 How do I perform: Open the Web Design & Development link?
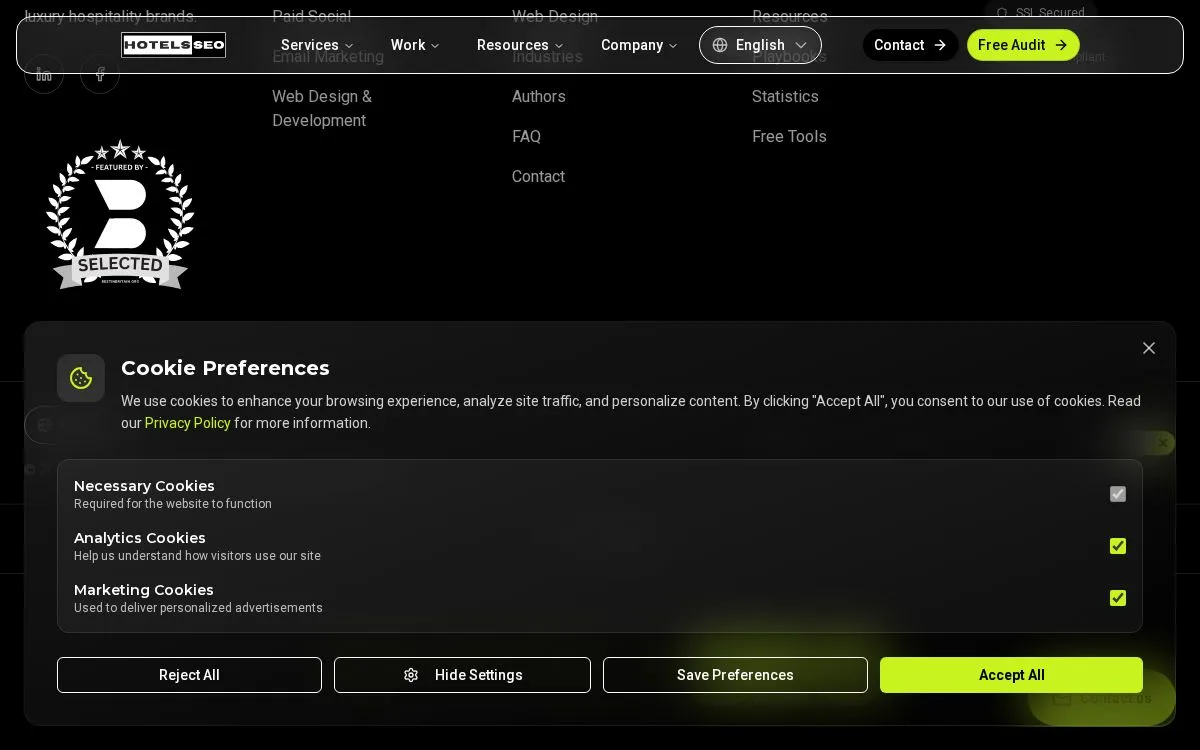[x=322, y=109]
